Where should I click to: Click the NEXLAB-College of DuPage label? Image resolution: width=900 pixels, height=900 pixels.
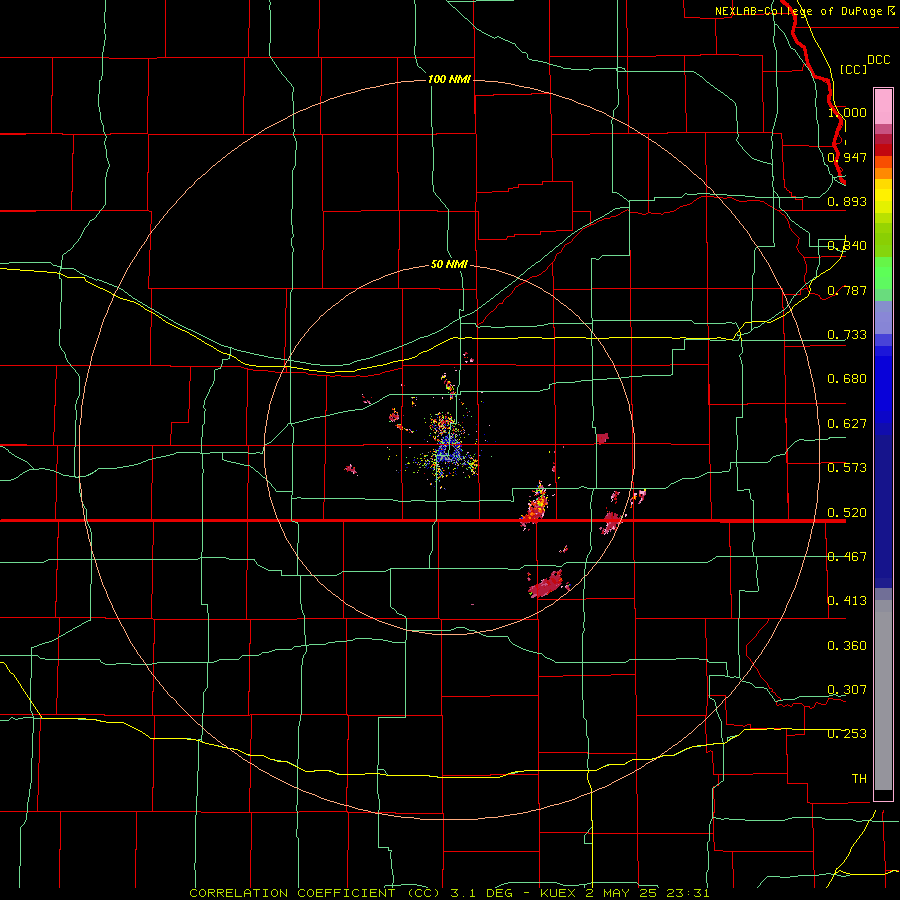click(x=798, y=11)
